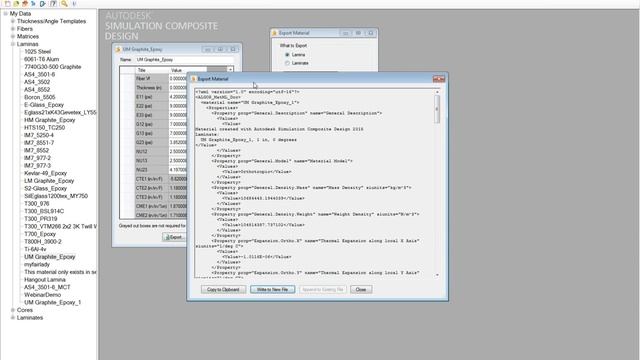Select the Boron_5505 lamina
The width and height of the screenshot is (640, 360).
40,97
